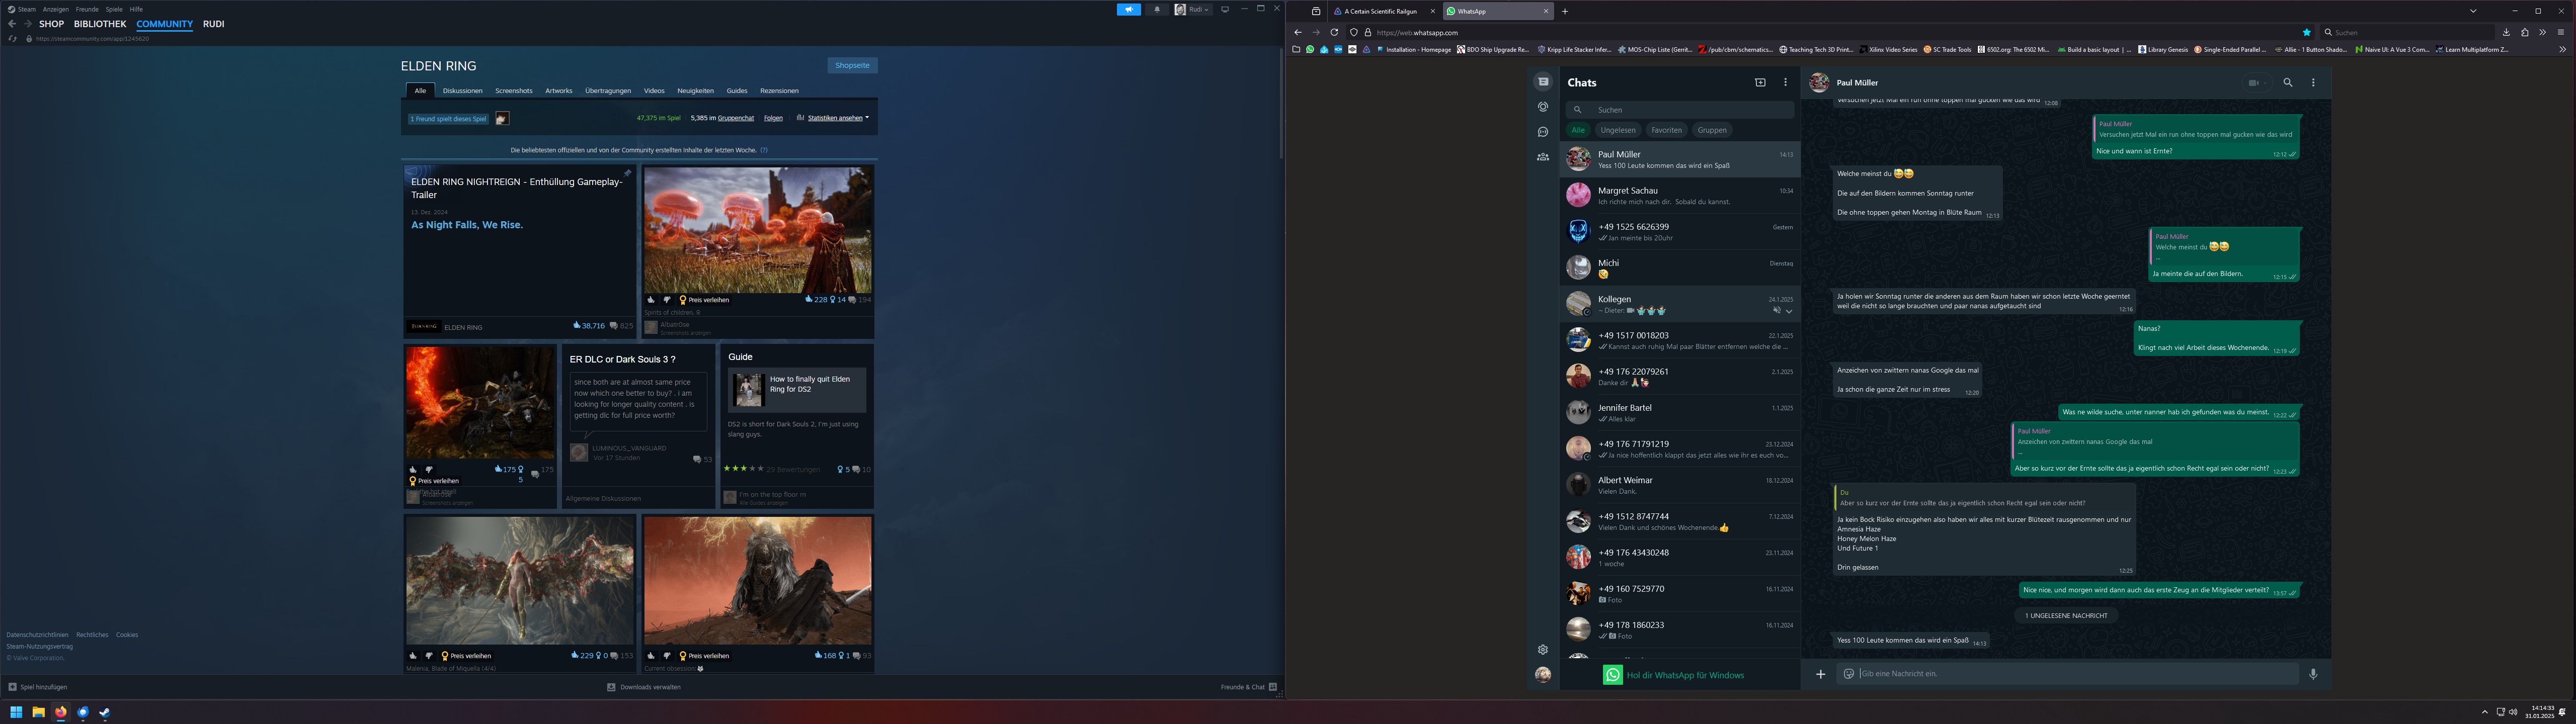Click the Hol dir WhatsApp für Windows link
2576x724 pixels.
pos(1685,675)
